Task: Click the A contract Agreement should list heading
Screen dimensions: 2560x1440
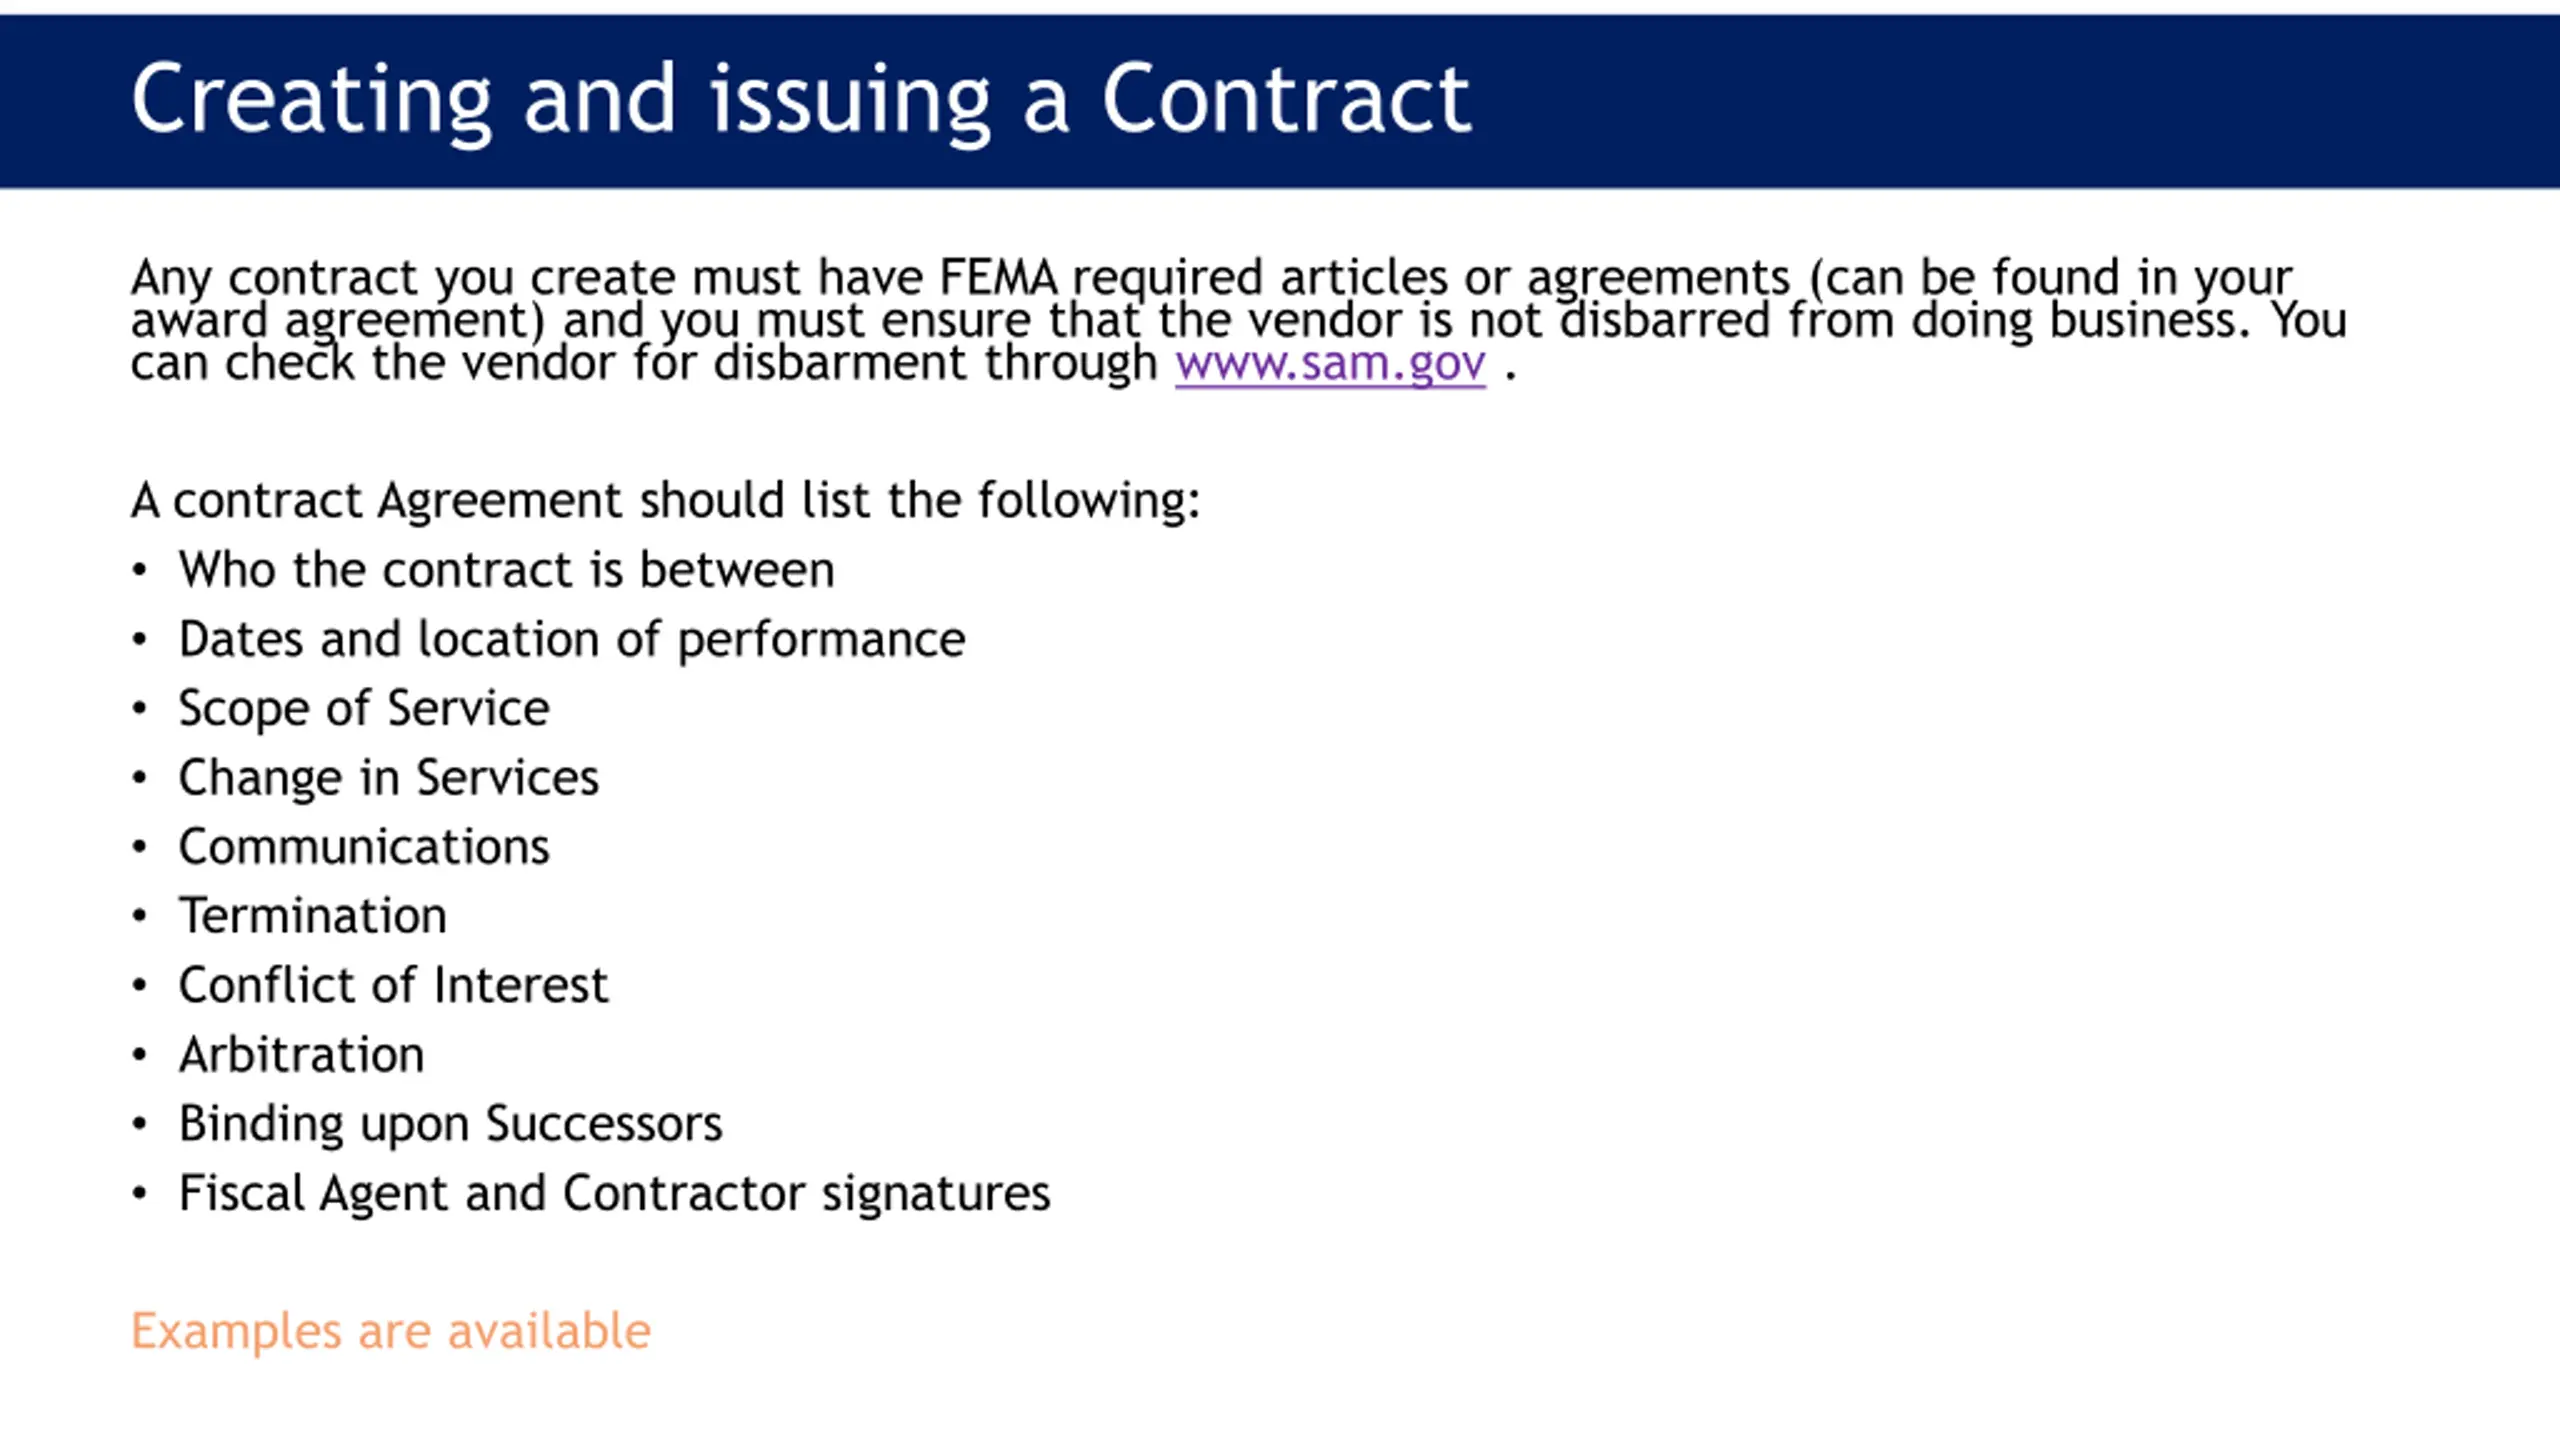Action: [665, 500]
